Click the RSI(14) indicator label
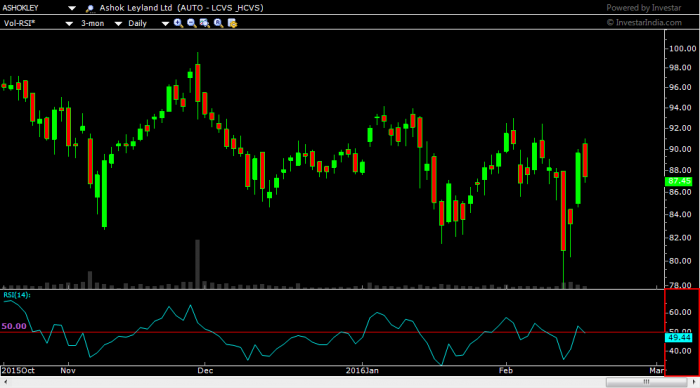This screenshot has width=700, height=388. tap(17, 295)
